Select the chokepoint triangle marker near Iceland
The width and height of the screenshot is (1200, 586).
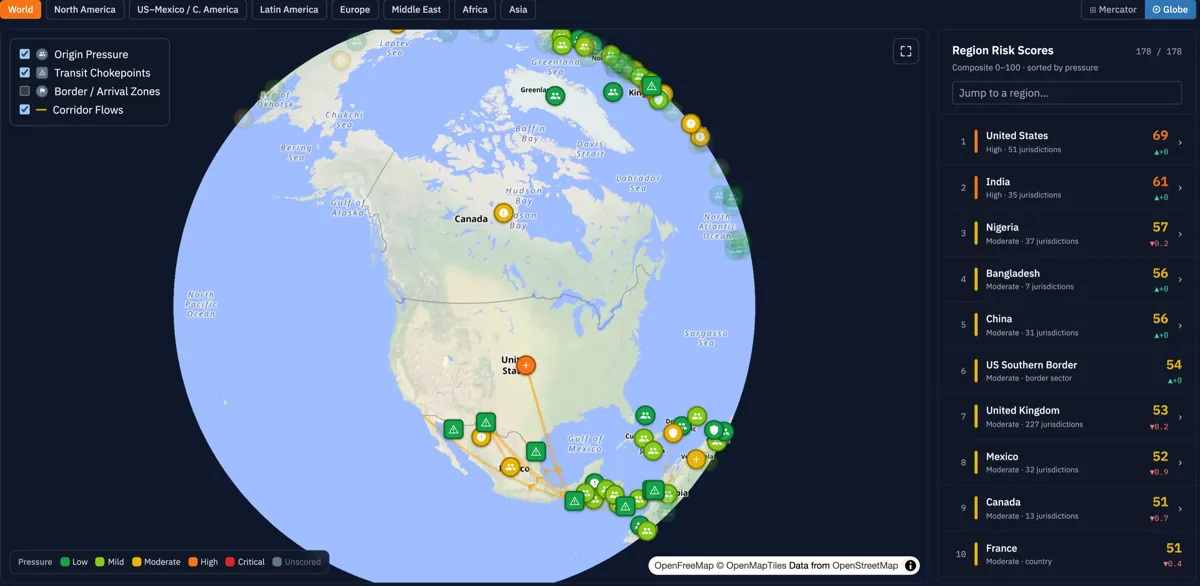click(x=651, y=86)
